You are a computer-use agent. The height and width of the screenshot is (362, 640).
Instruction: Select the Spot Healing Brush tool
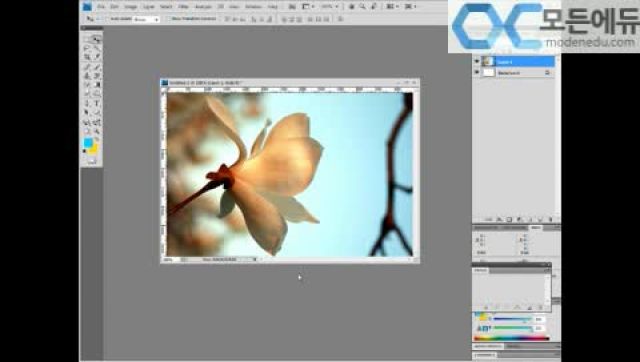tap(87, 67)
